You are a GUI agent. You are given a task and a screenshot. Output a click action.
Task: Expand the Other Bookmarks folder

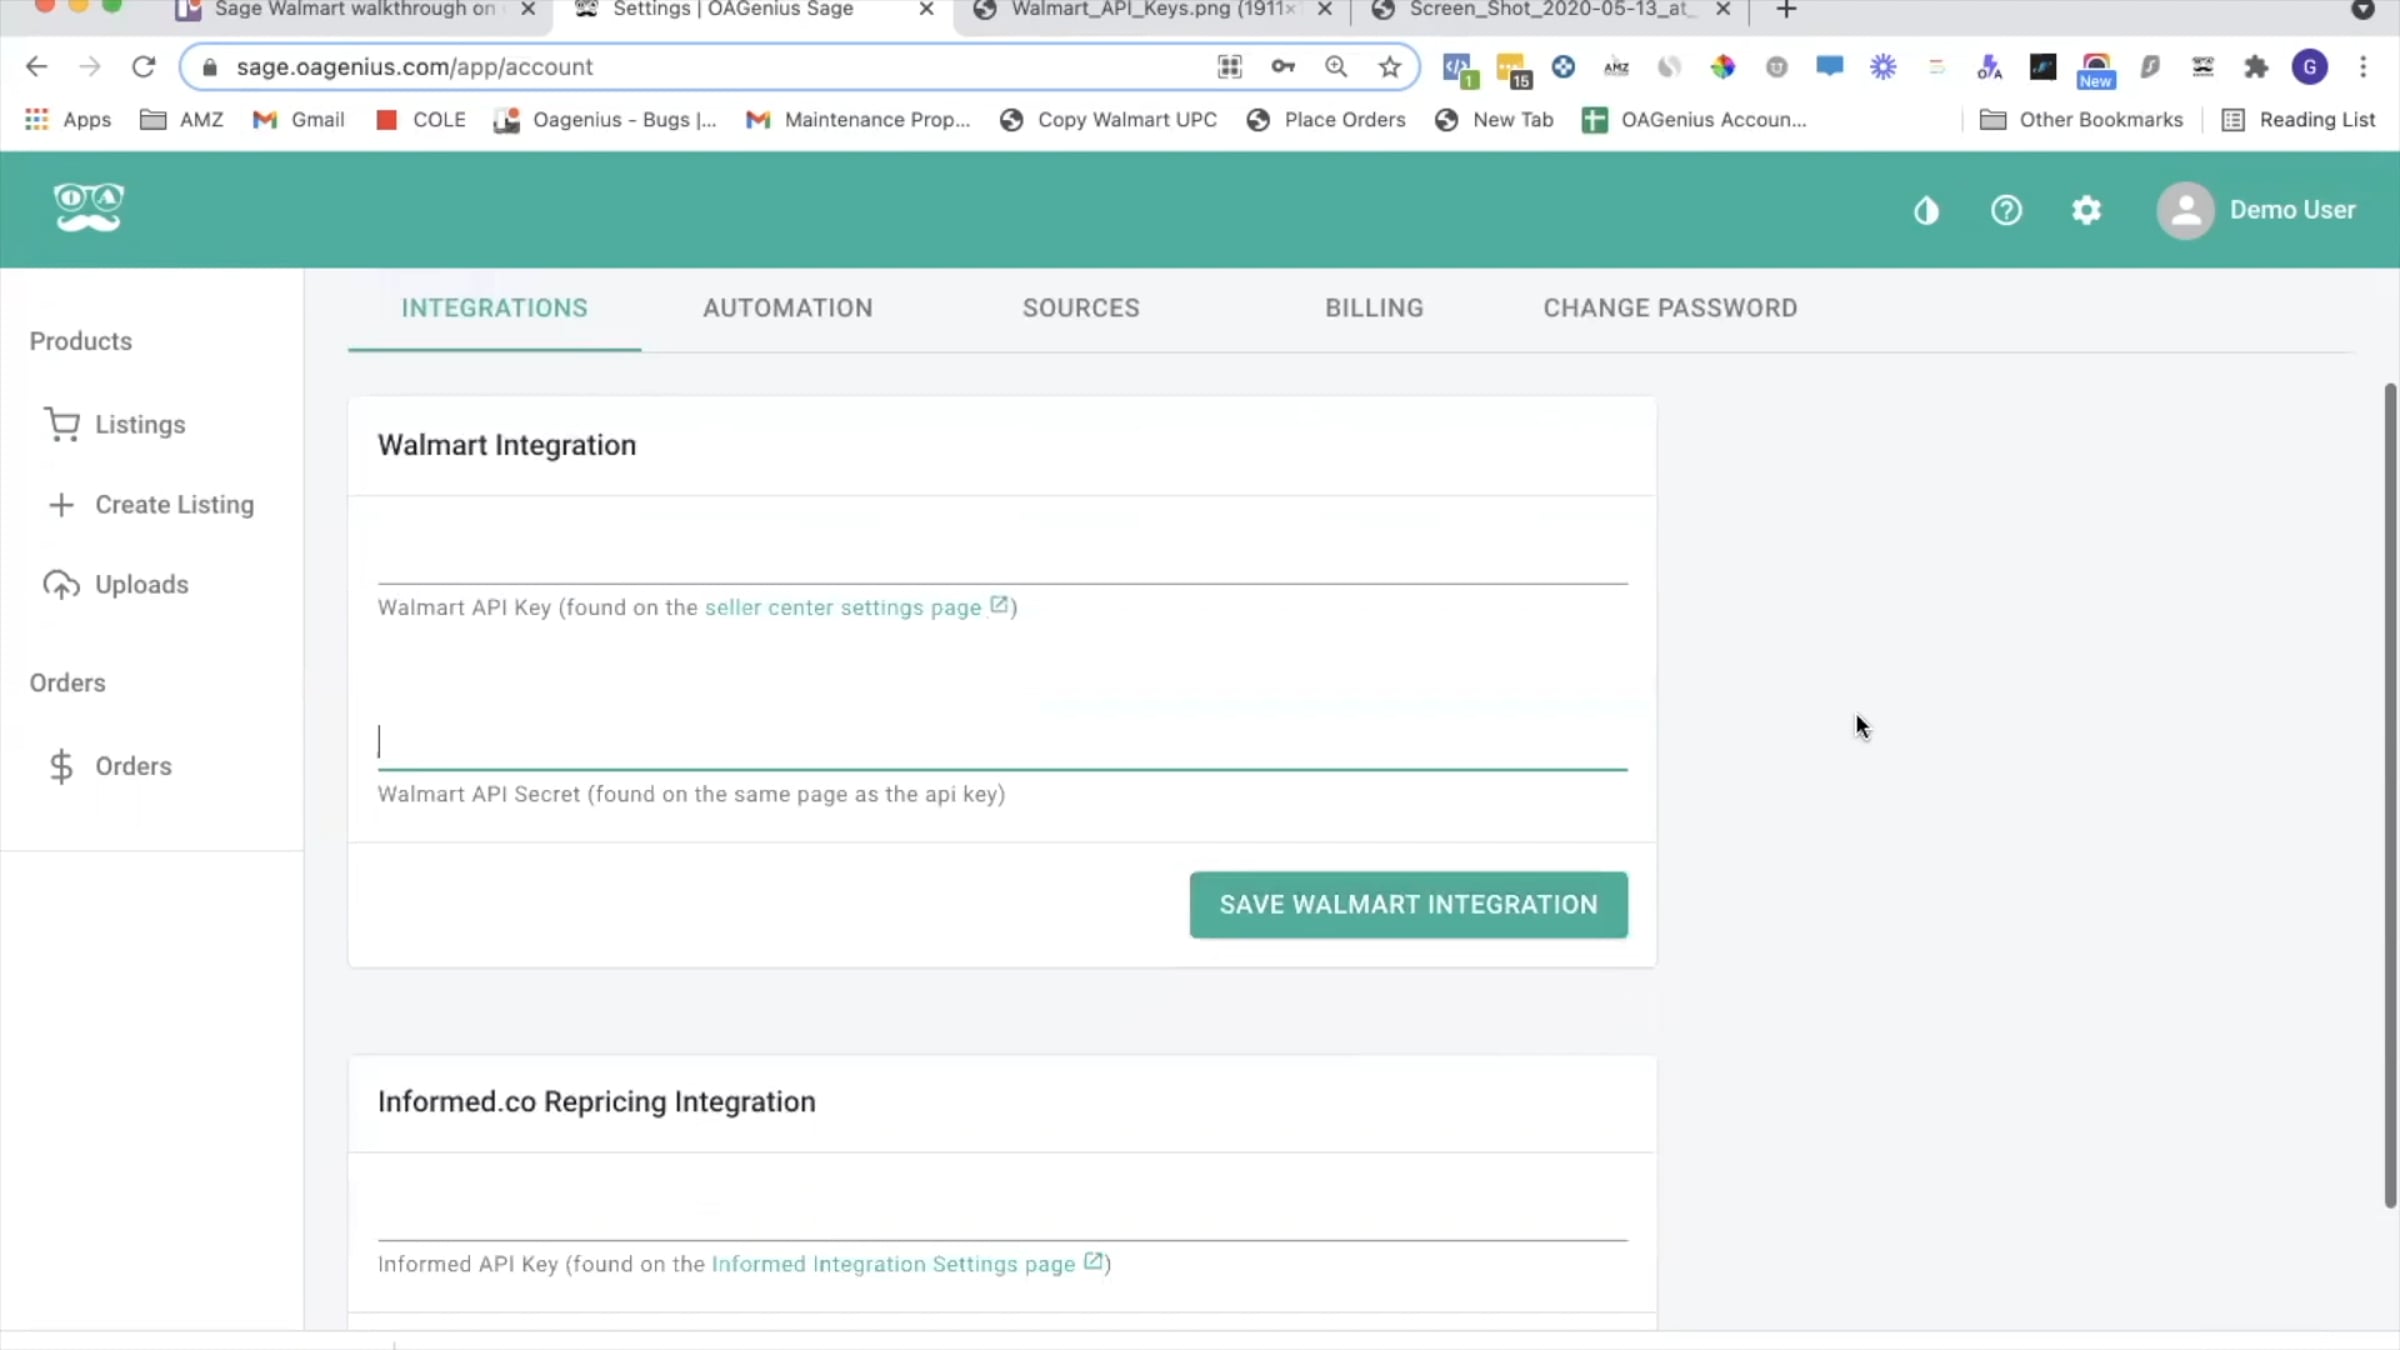point(2081,120)
